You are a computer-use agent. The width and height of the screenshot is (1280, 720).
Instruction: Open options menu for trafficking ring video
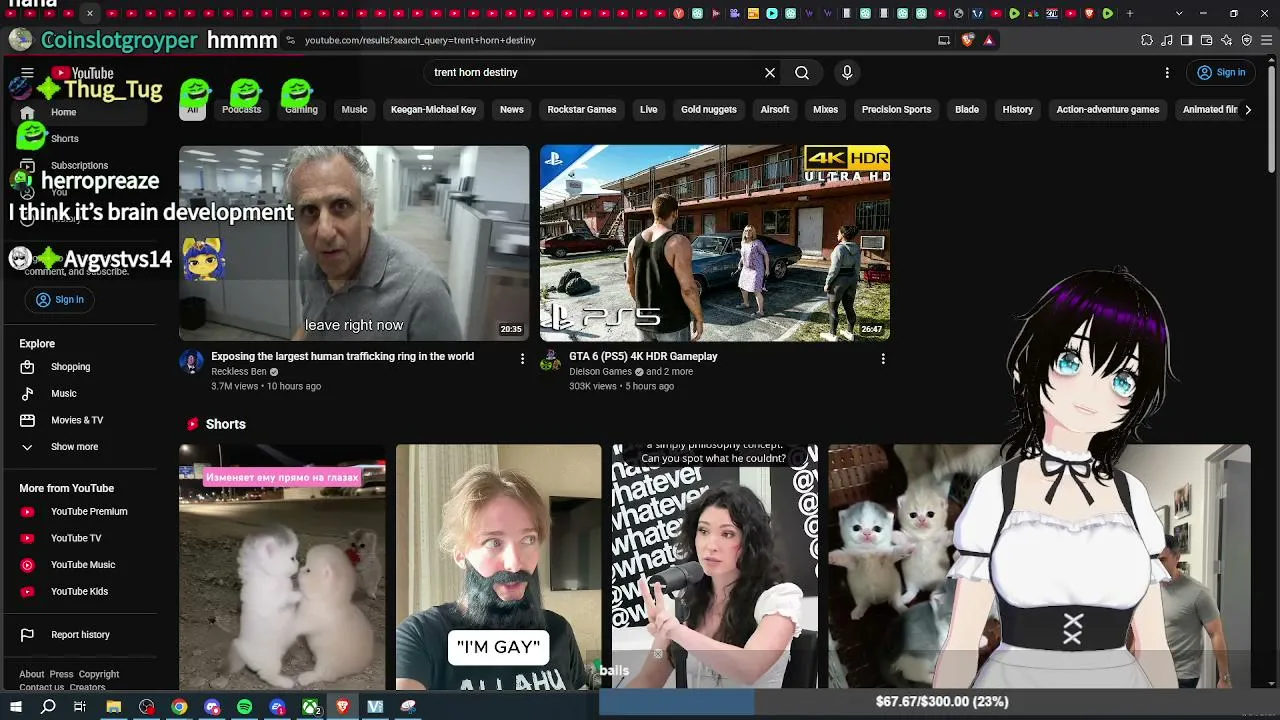tap(522, 358)
